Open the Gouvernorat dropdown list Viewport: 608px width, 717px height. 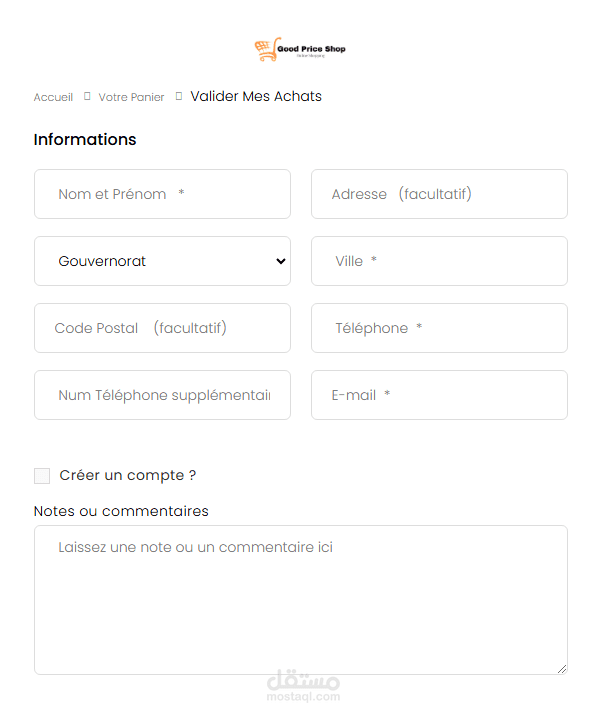(x=162, y=261)
